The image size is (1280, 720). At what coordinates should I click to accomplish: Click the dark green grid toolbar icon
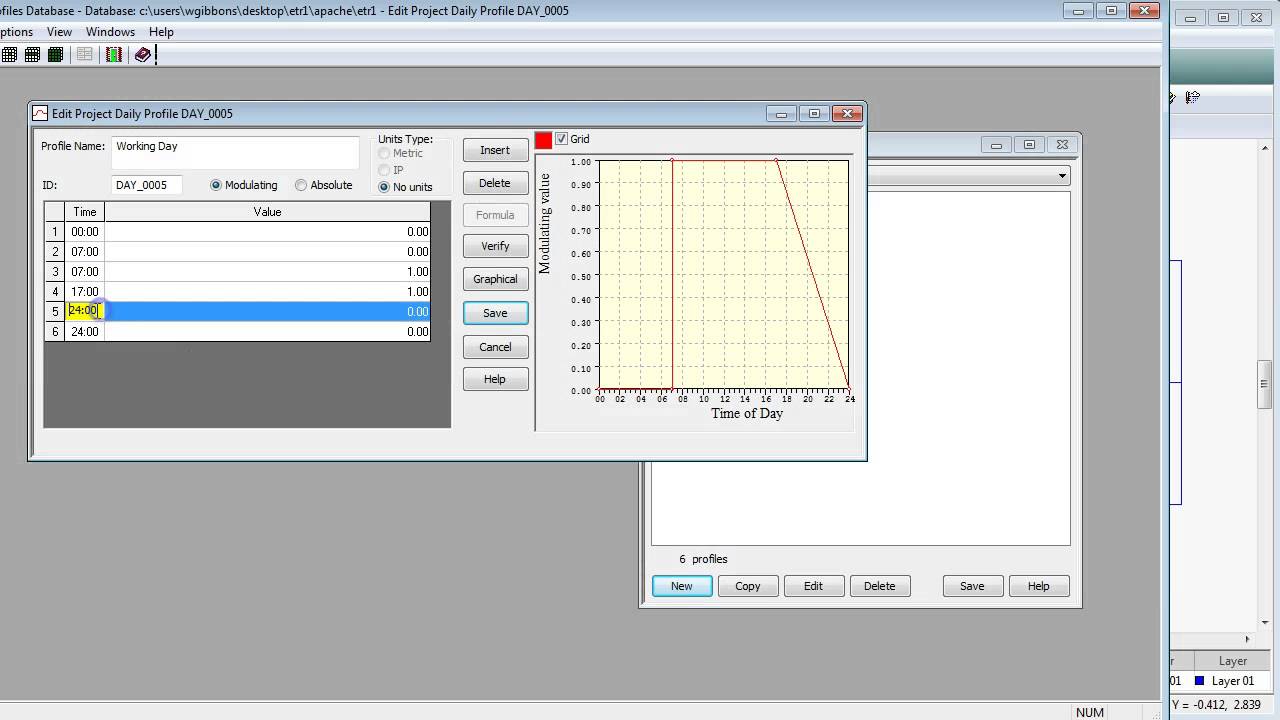coord(56,55)
